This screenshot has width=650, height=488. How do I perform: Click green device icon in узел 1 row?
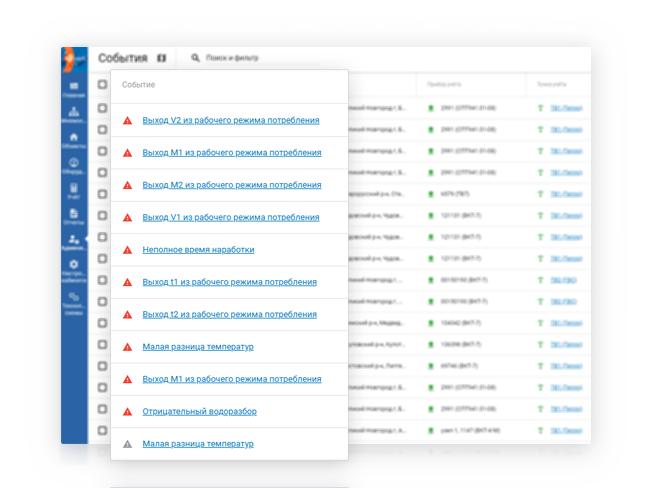[431, 431]
